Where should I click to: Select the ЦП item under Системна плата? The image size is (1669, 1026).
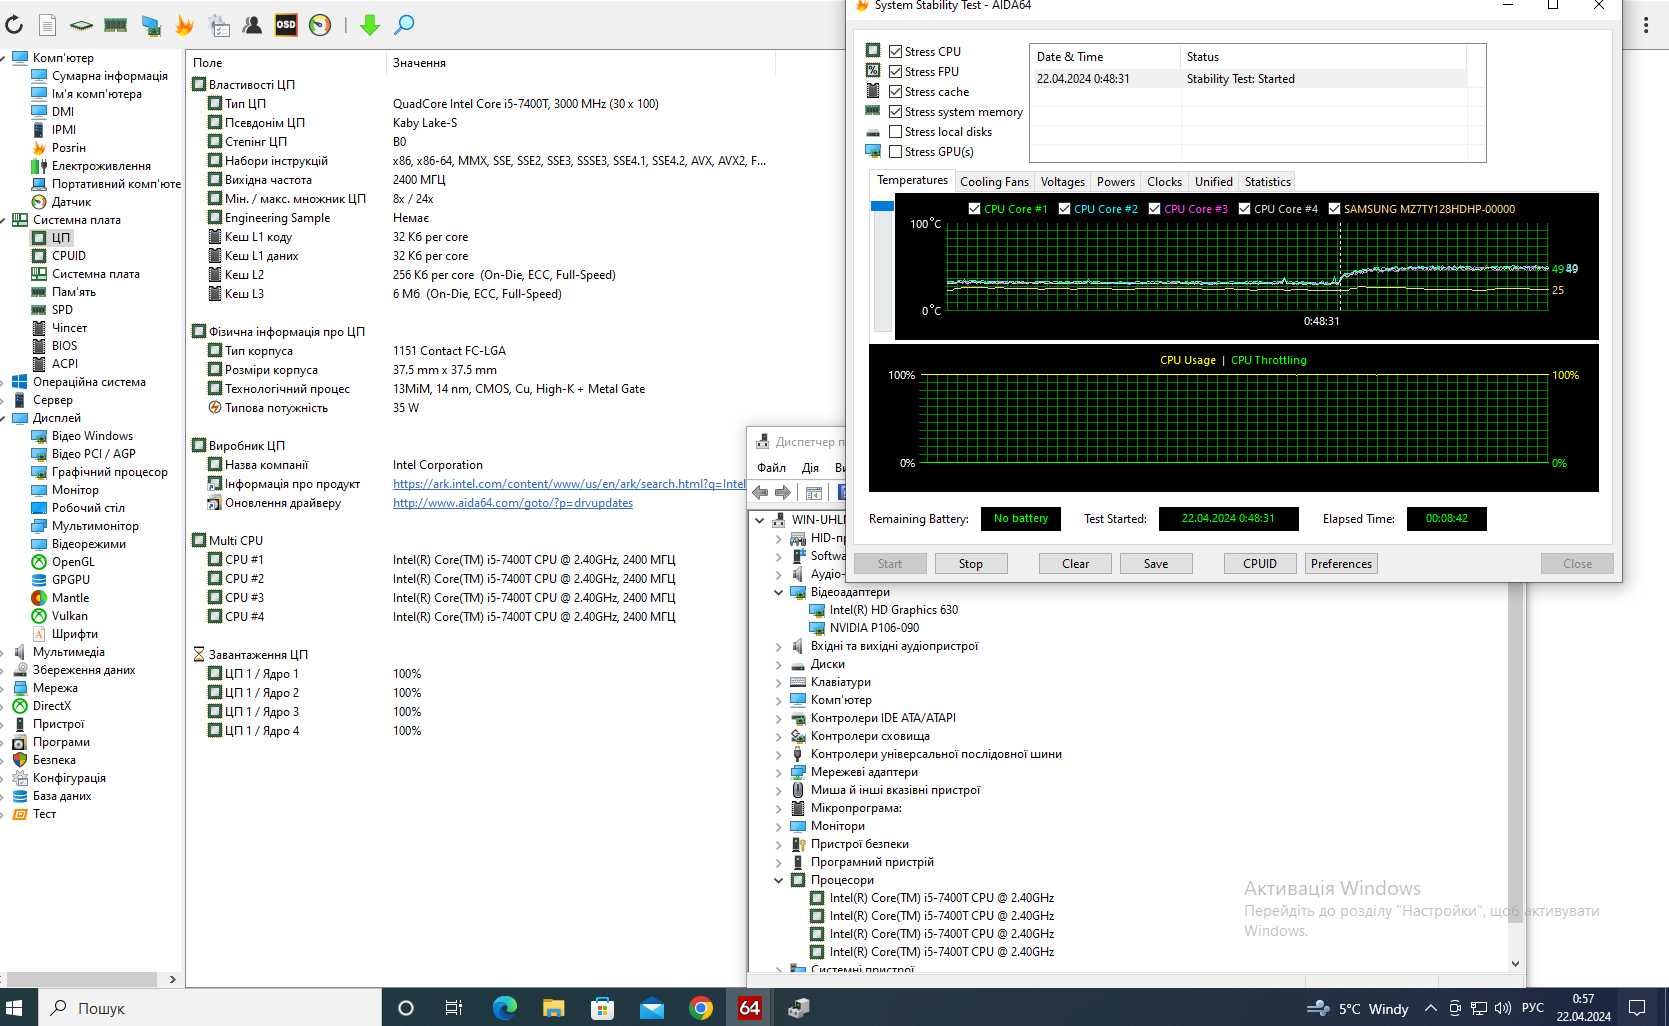[x=60, y=238]
